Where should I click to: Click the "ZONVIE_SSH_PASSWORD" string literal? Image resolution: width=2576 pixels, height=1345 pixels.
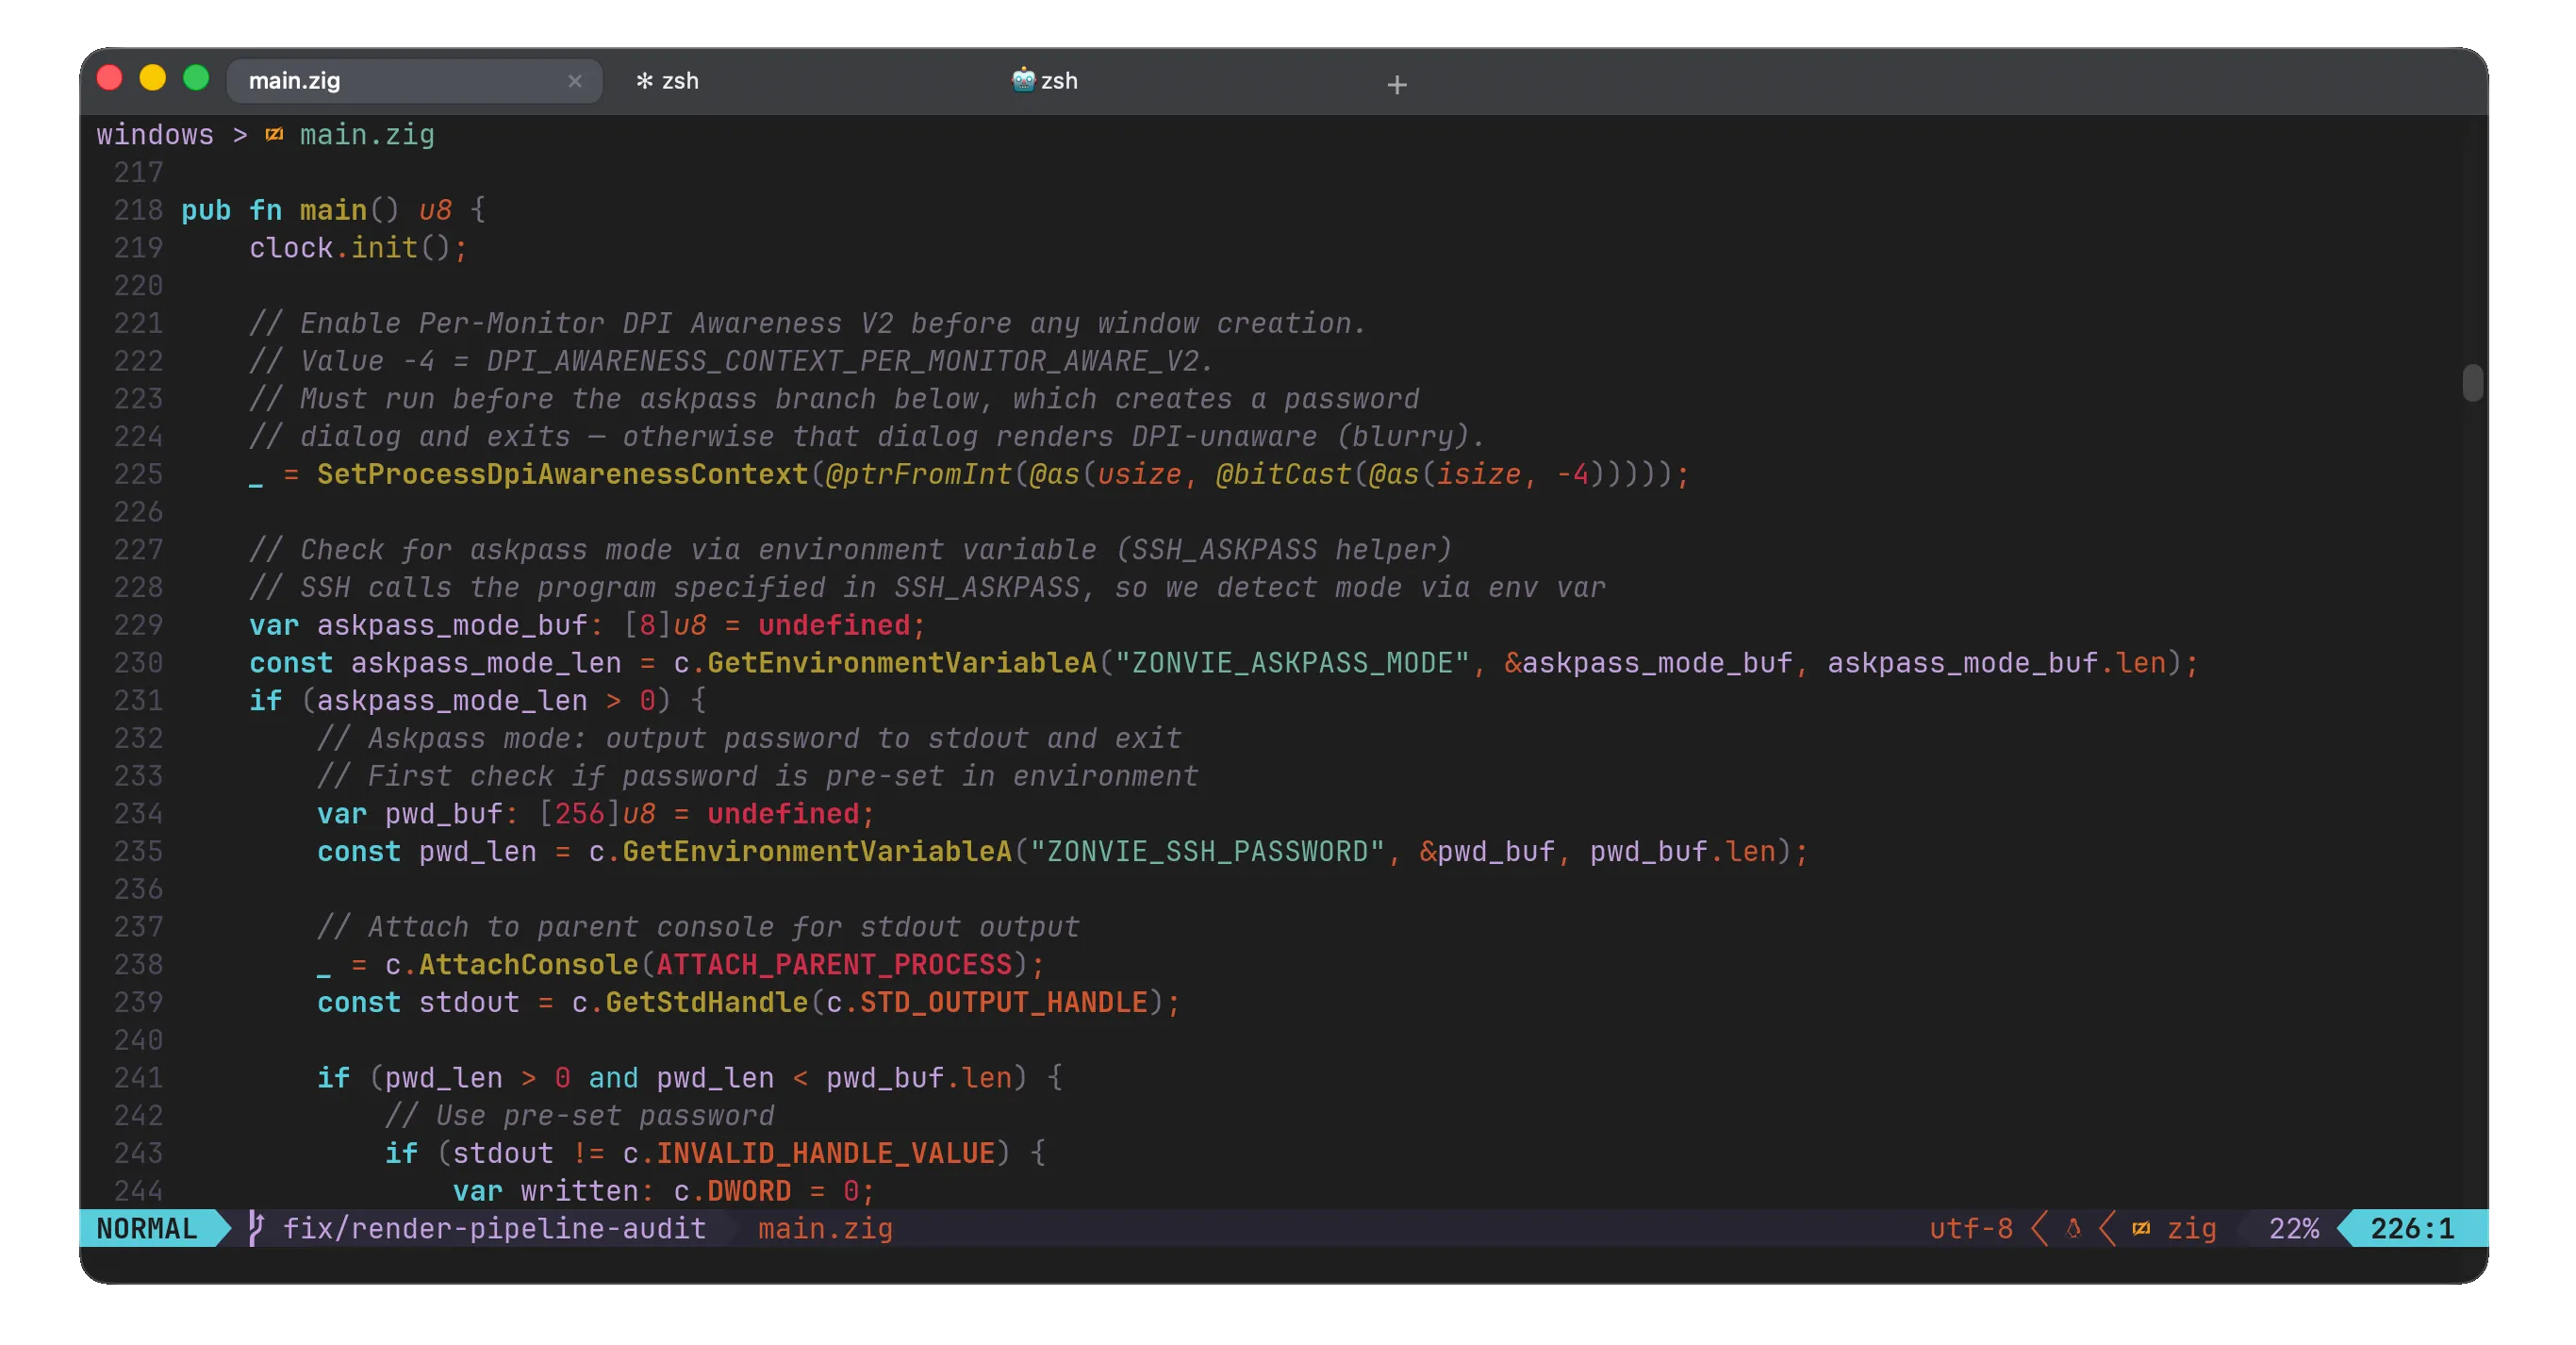tap(1207, 852)
